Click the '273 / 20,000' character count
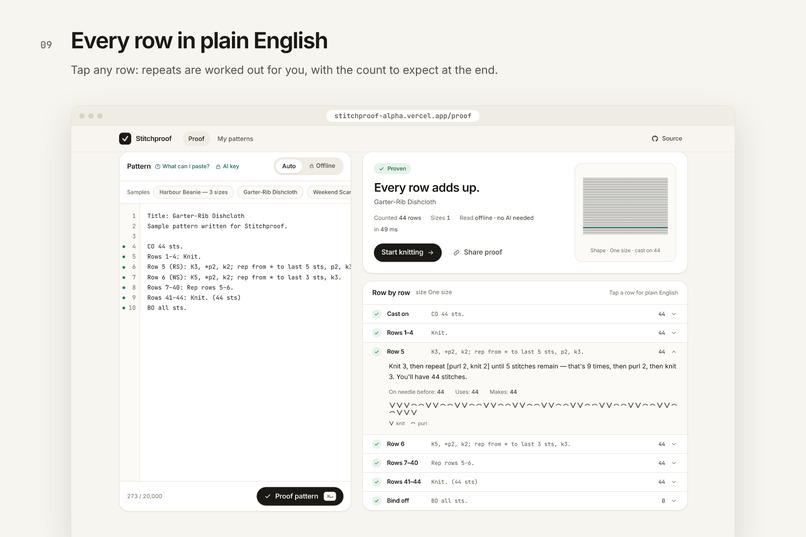 click(x=144, y=496)
